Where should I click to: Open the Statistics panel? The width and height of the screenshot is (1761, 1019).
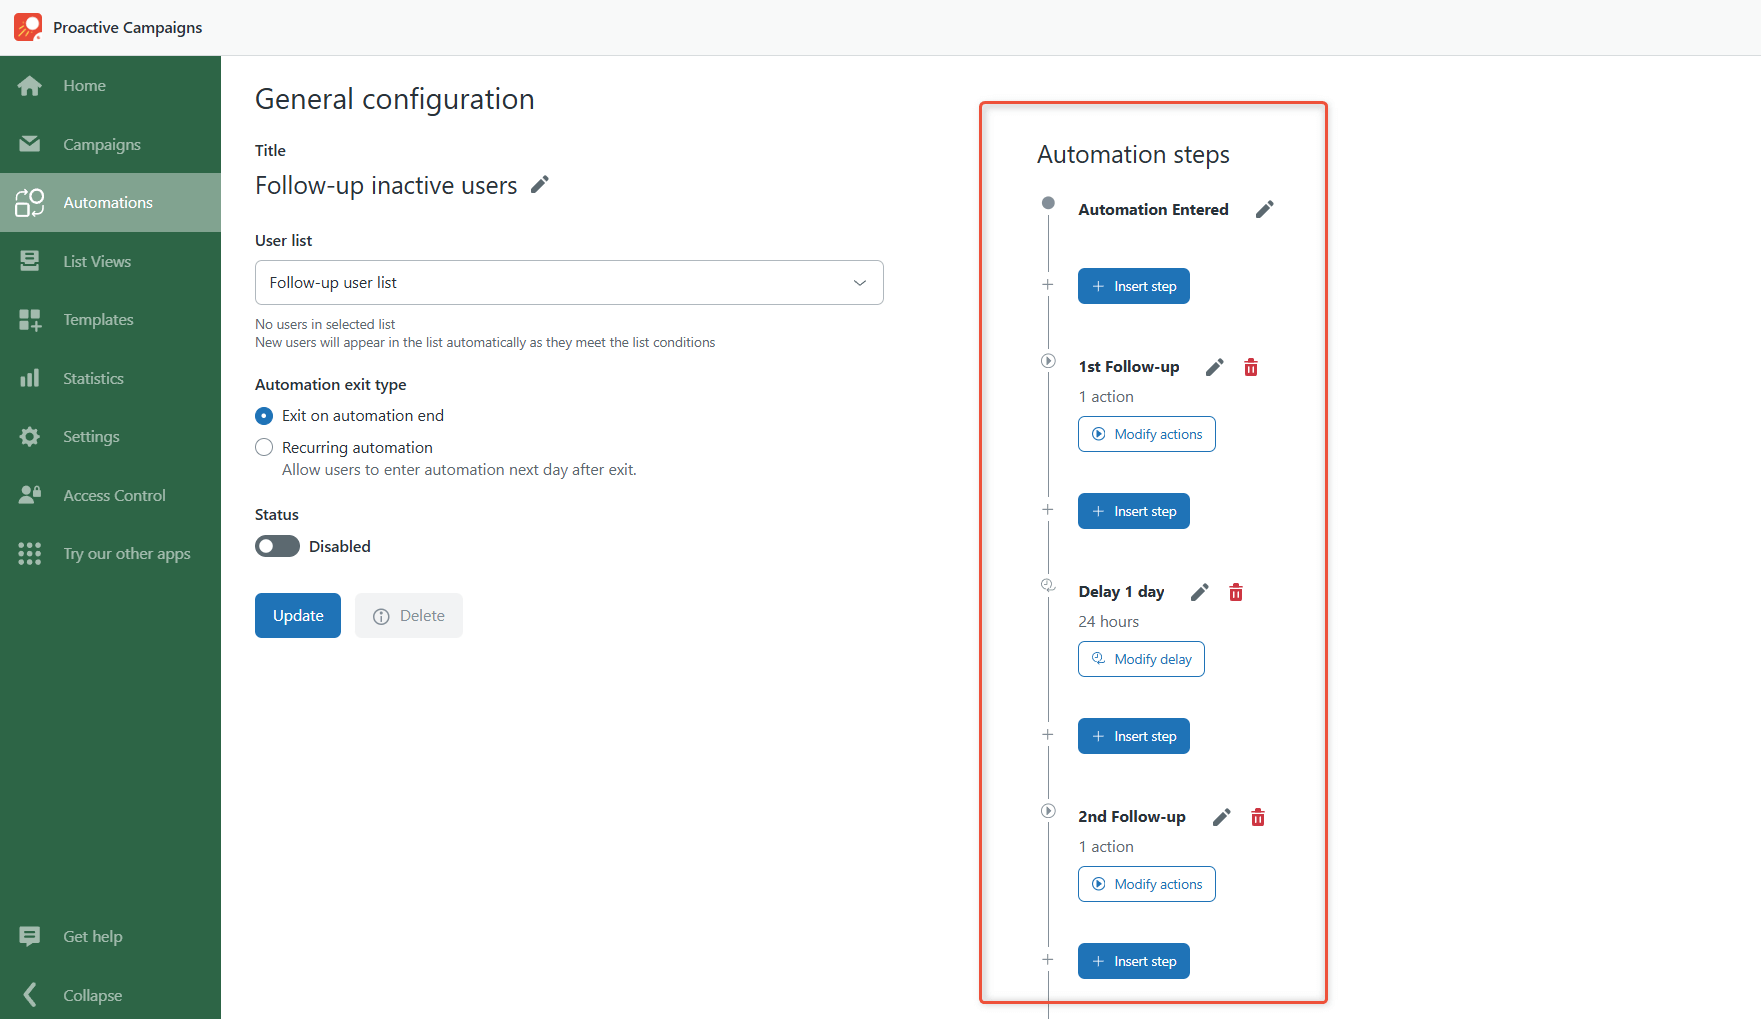click(x=92, y=378)
